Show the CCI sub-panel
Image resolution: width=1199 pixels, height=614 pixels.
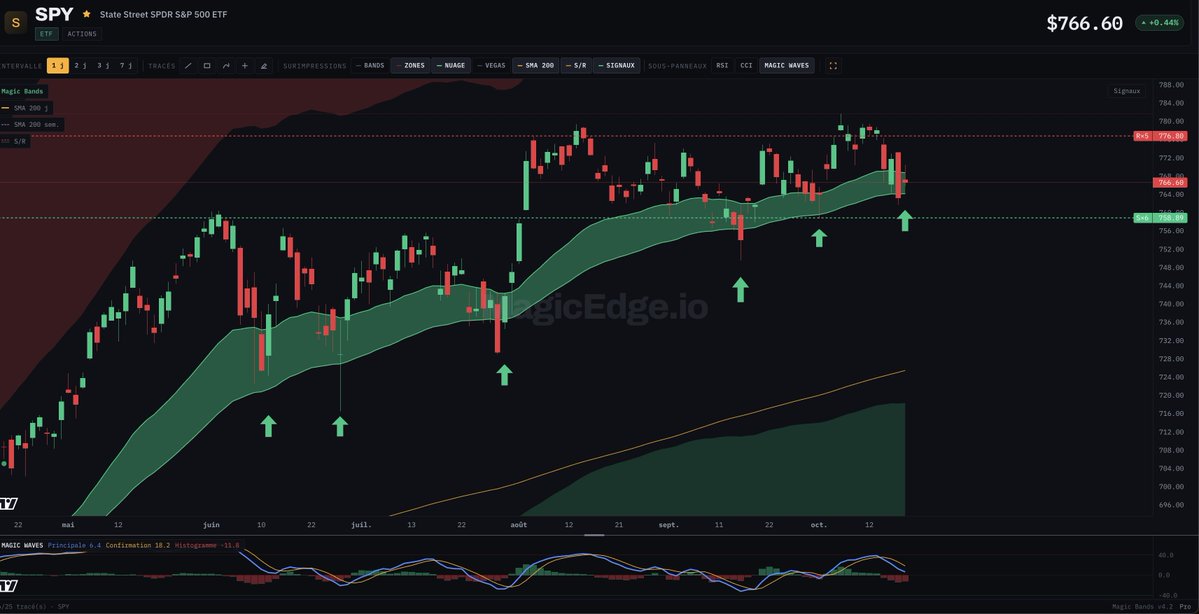[x=746, y=66]
